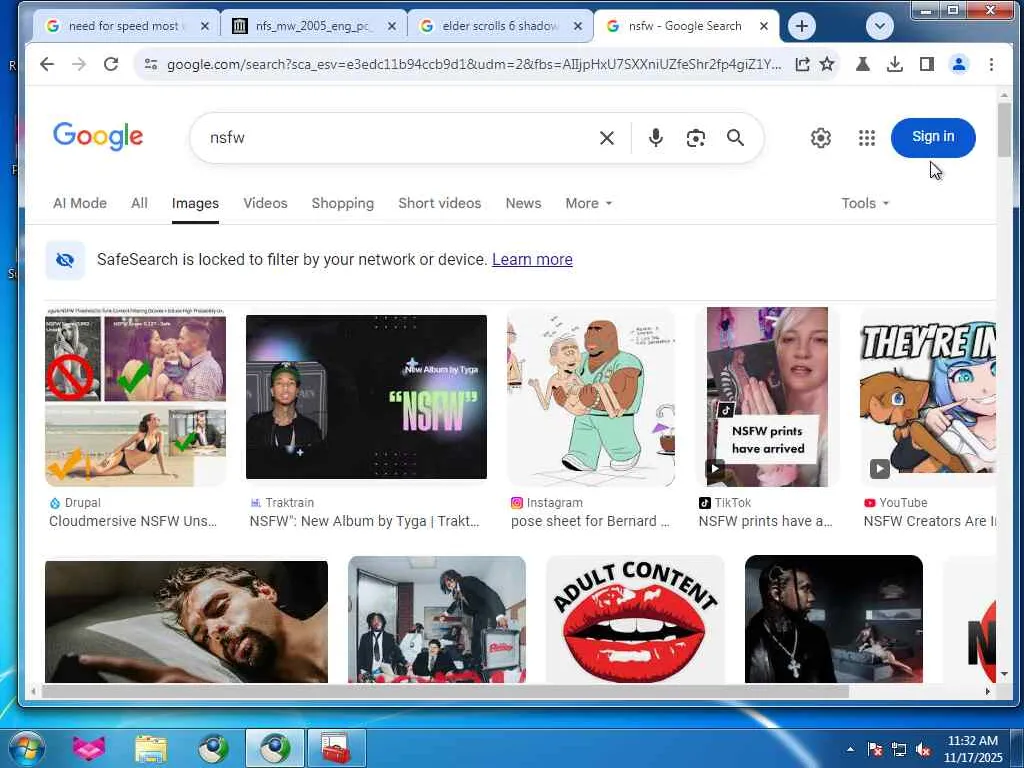
Task: Open the Traktrain Tyga album thumbnail
Action: (366, 397)
